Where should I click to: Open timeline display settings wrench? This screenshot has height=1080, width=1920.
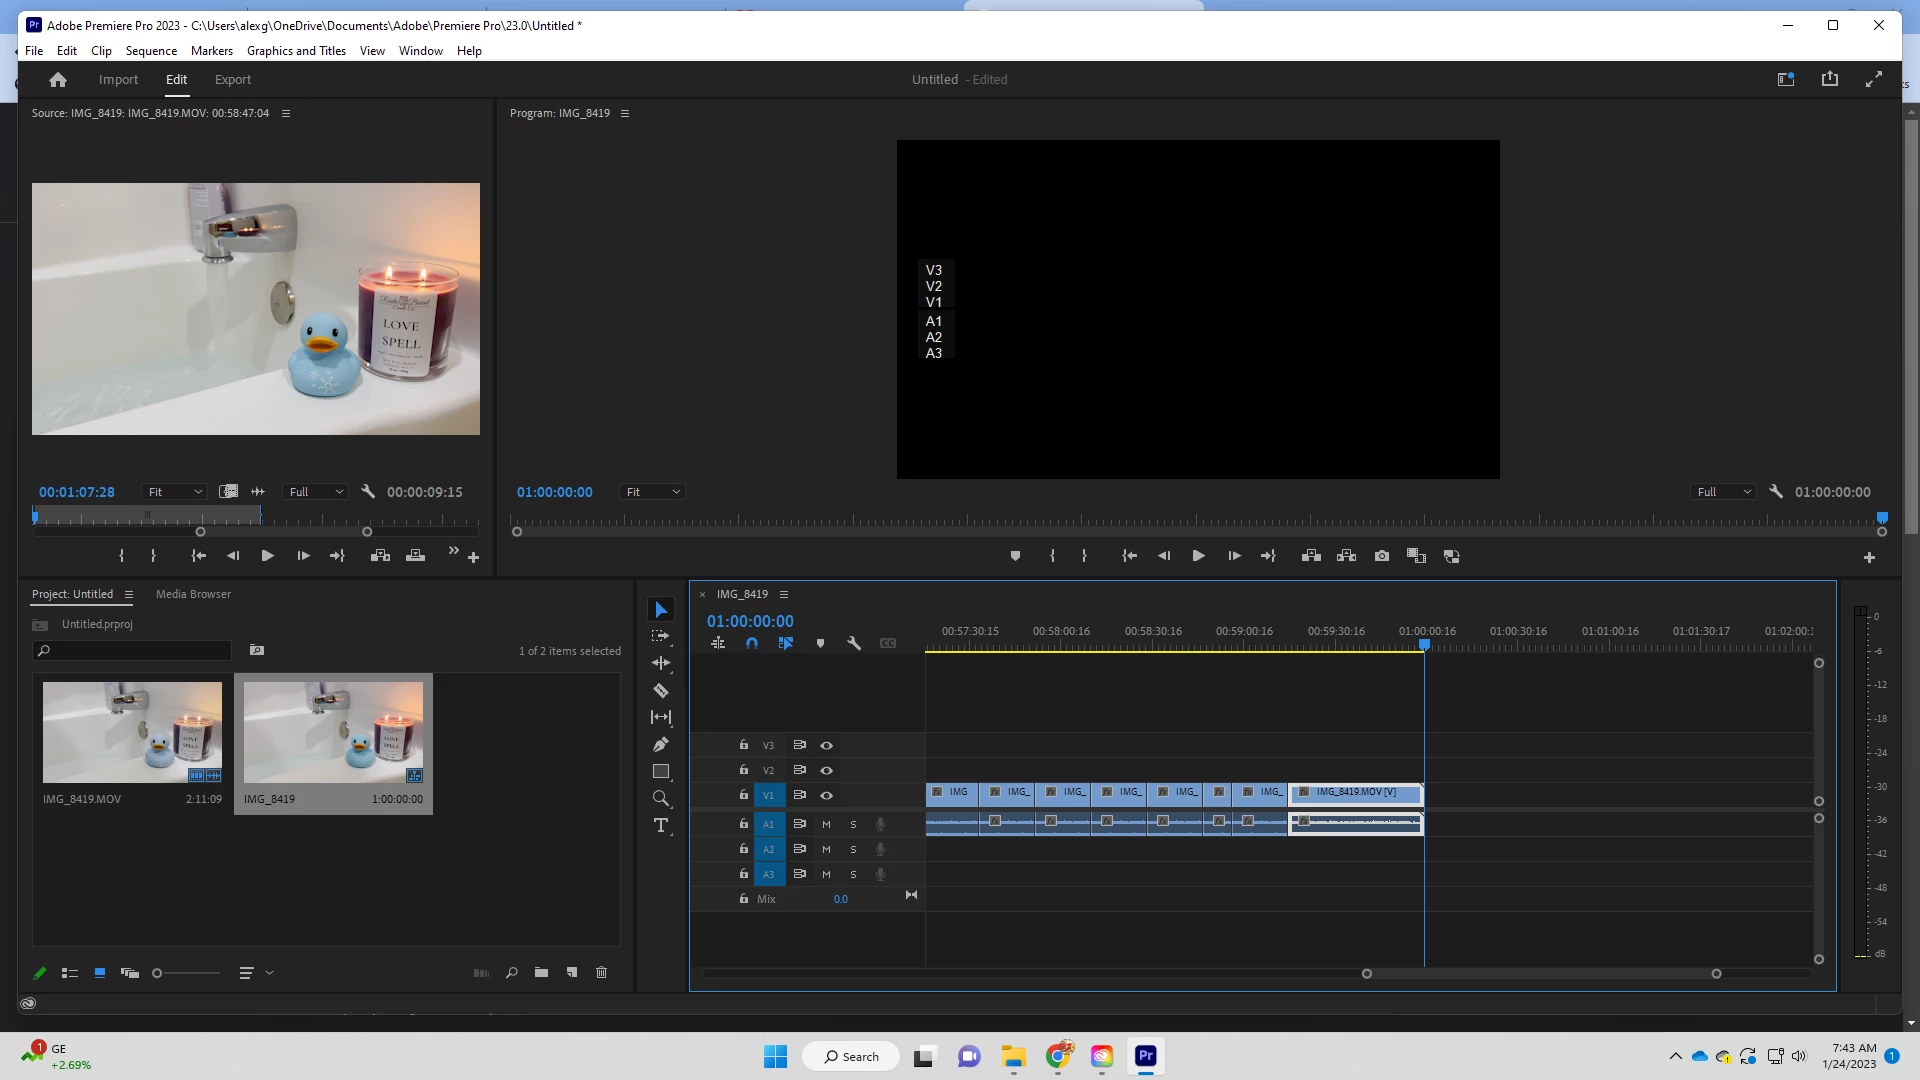point(854,644)
